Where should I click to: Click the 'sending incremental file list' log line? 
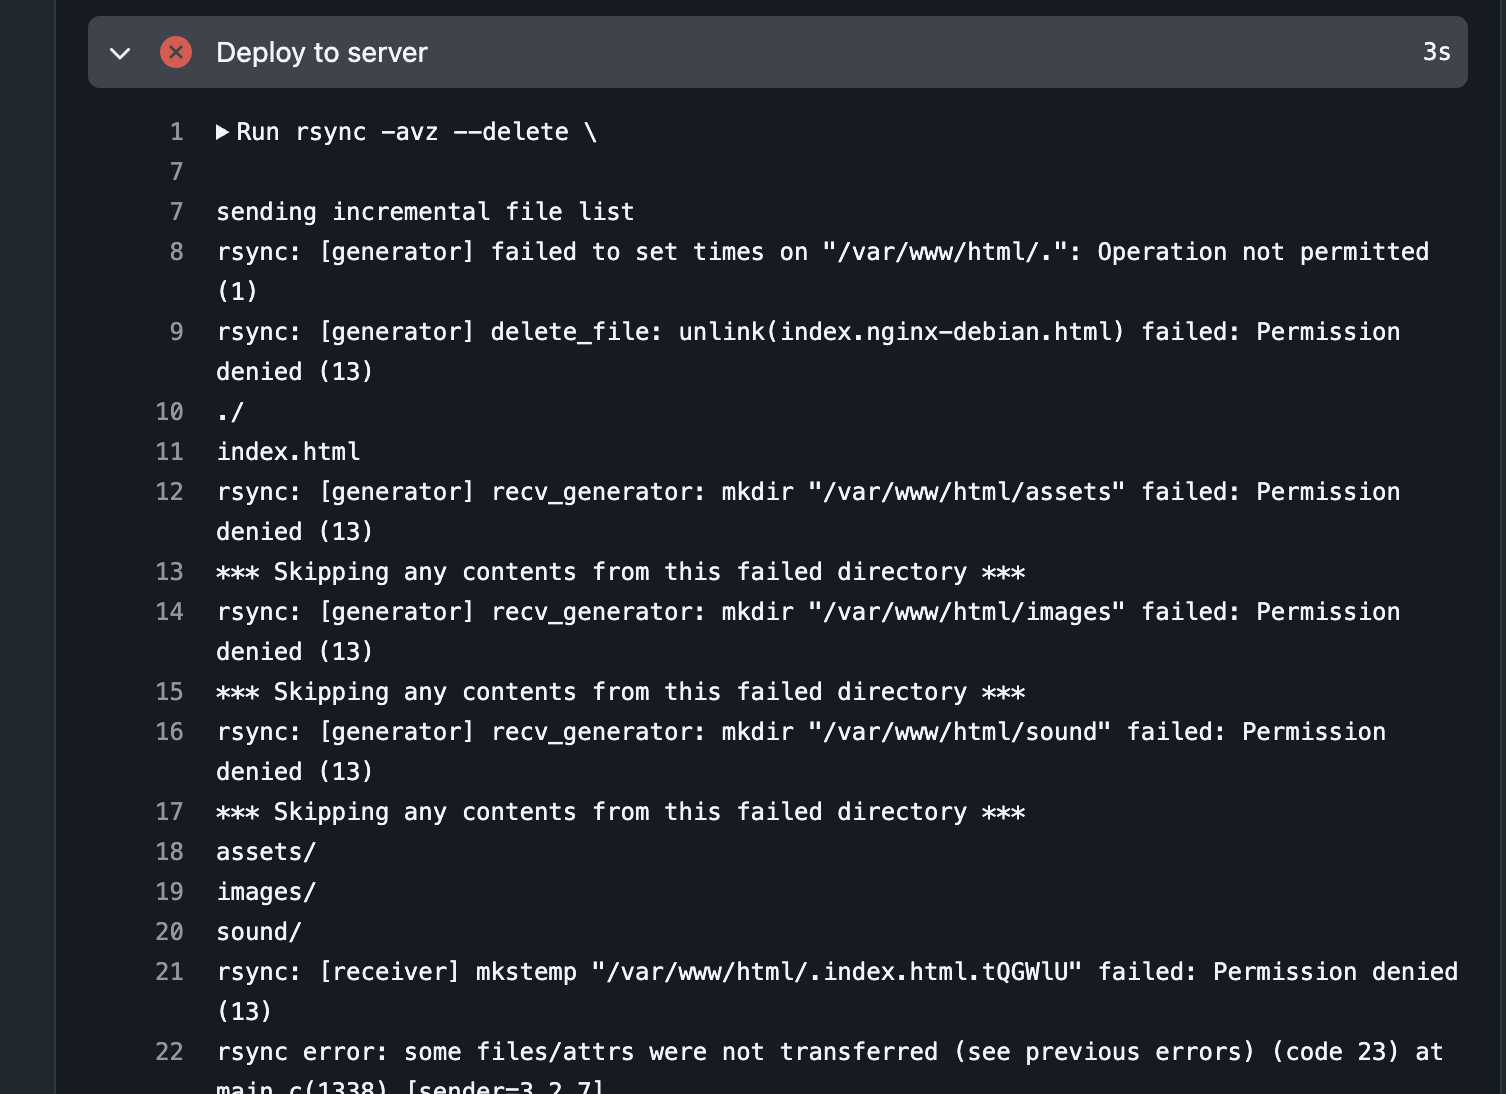(x=425, y=212)
